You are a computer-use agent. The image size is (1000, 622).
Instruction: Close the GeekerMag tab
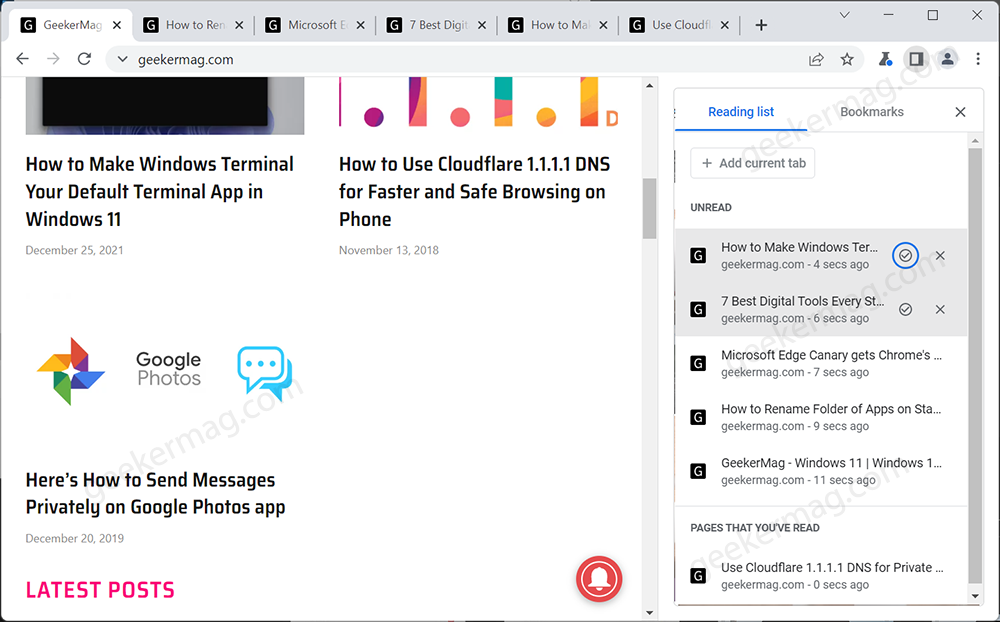[x=117, y=25]
